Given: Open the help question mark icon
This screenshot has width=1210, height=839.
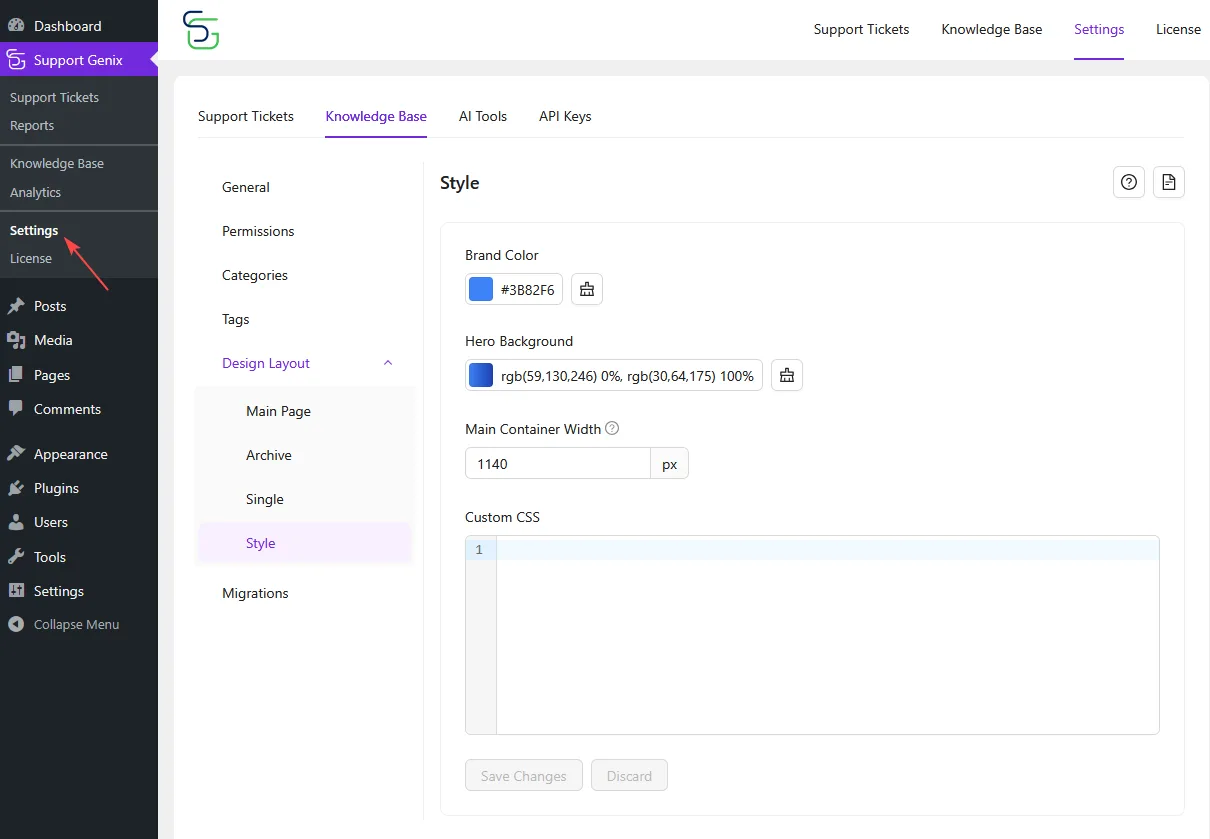Looking at the screenshot, I should point(1129,182).
